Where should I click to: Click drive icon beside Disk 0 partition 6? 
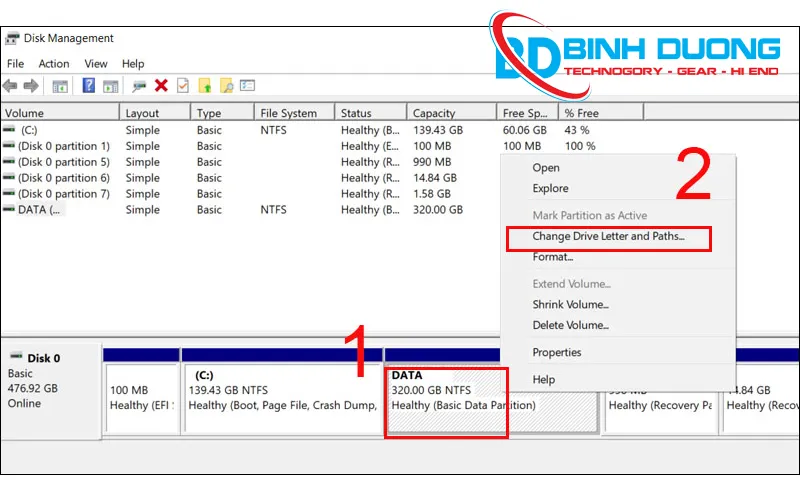click(9, 177)
